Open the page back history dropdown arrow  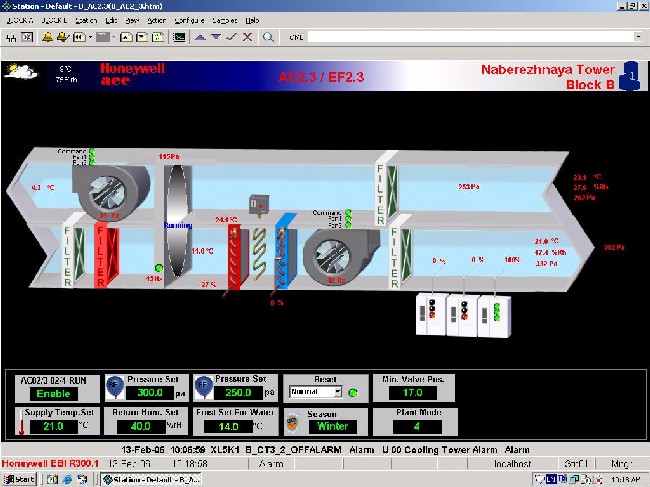click(90, 37)
